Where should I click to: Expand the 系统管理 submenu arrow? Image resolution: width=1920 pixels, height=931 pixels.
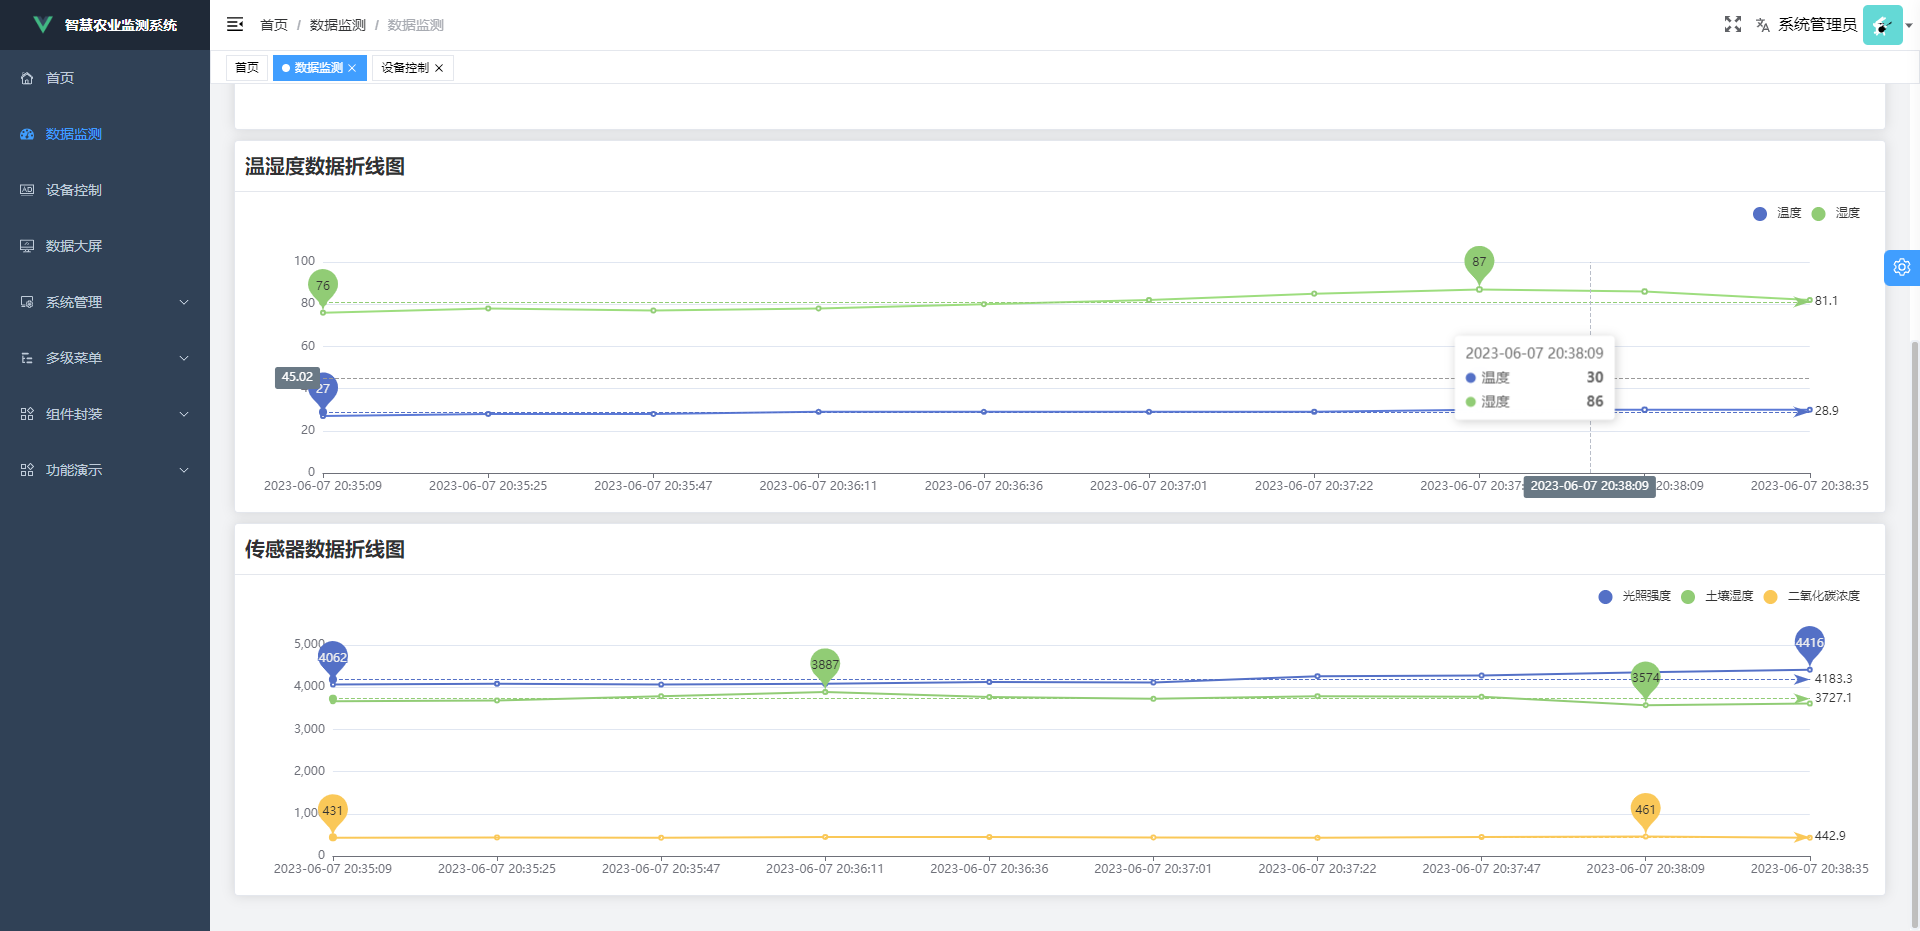[184, 302]
